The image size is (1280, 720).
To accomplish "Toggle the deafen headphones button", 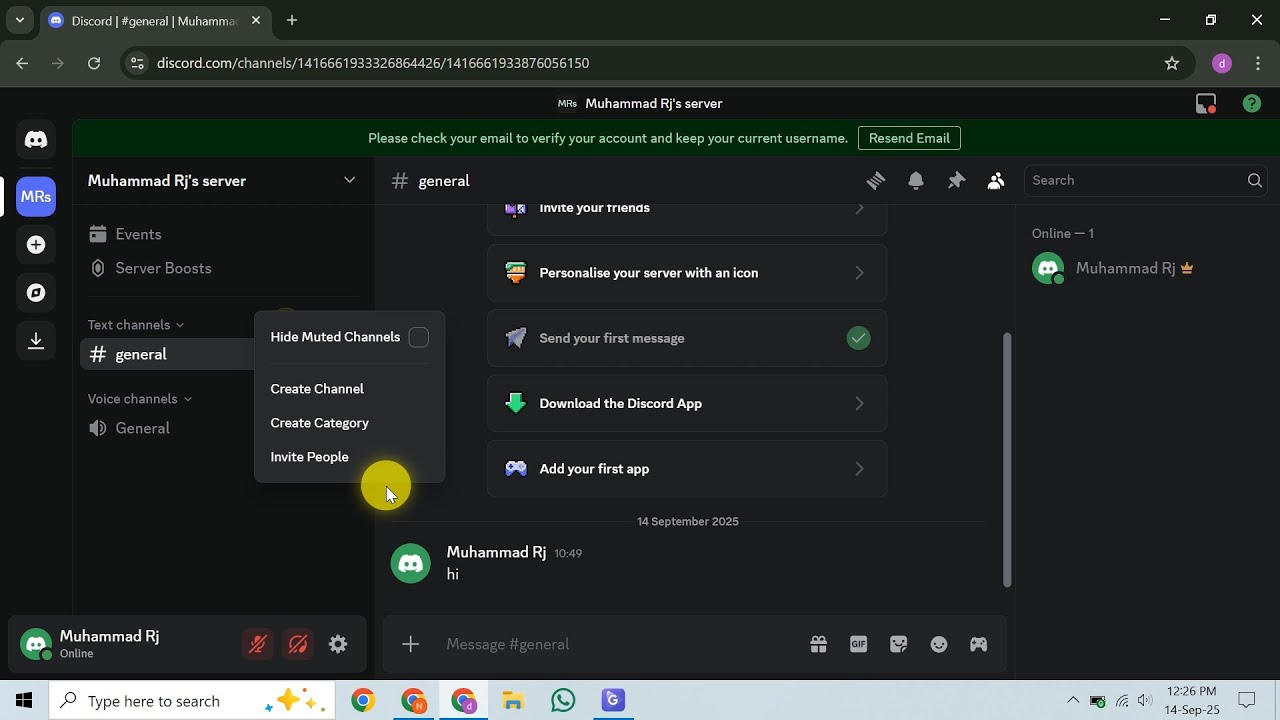I will pyautogui.click(x=298, y=644).
